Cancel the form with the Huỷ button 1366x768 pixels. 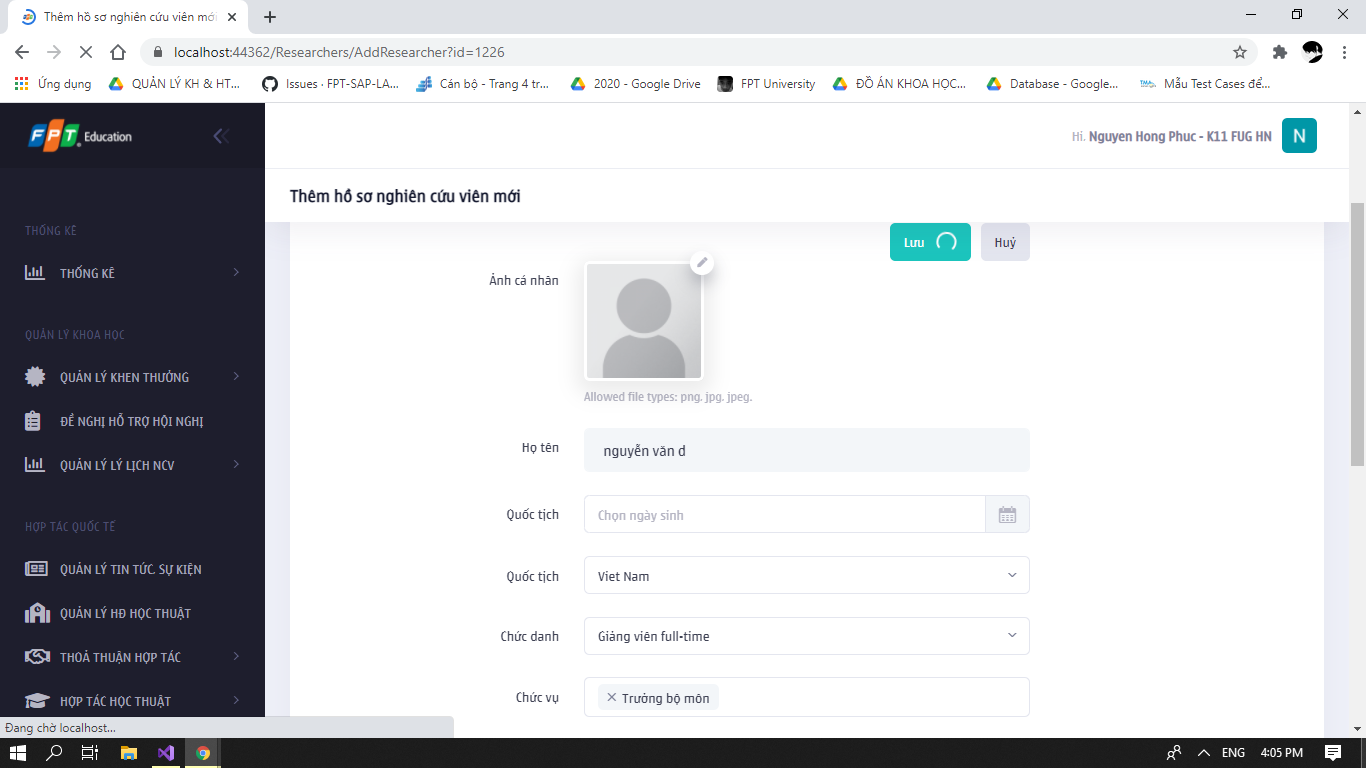tap(1004, 241)
